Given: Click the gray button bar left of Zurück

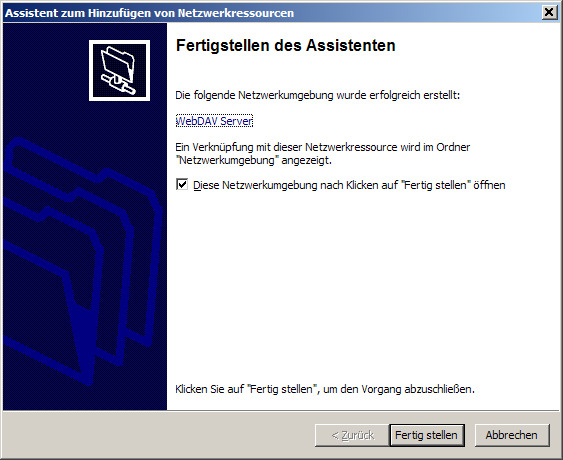Looking at the screenshot, I should 158,435.
